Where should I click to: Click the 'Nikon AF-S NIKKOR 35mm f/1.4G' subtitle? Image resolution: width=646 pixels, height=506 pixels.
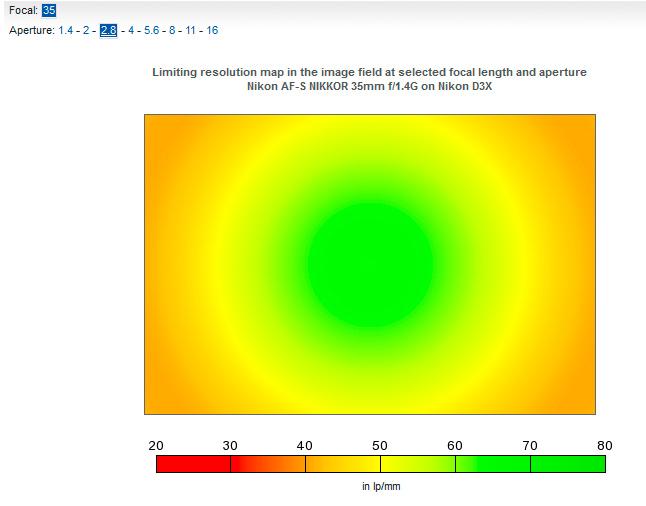pos(370,87)
